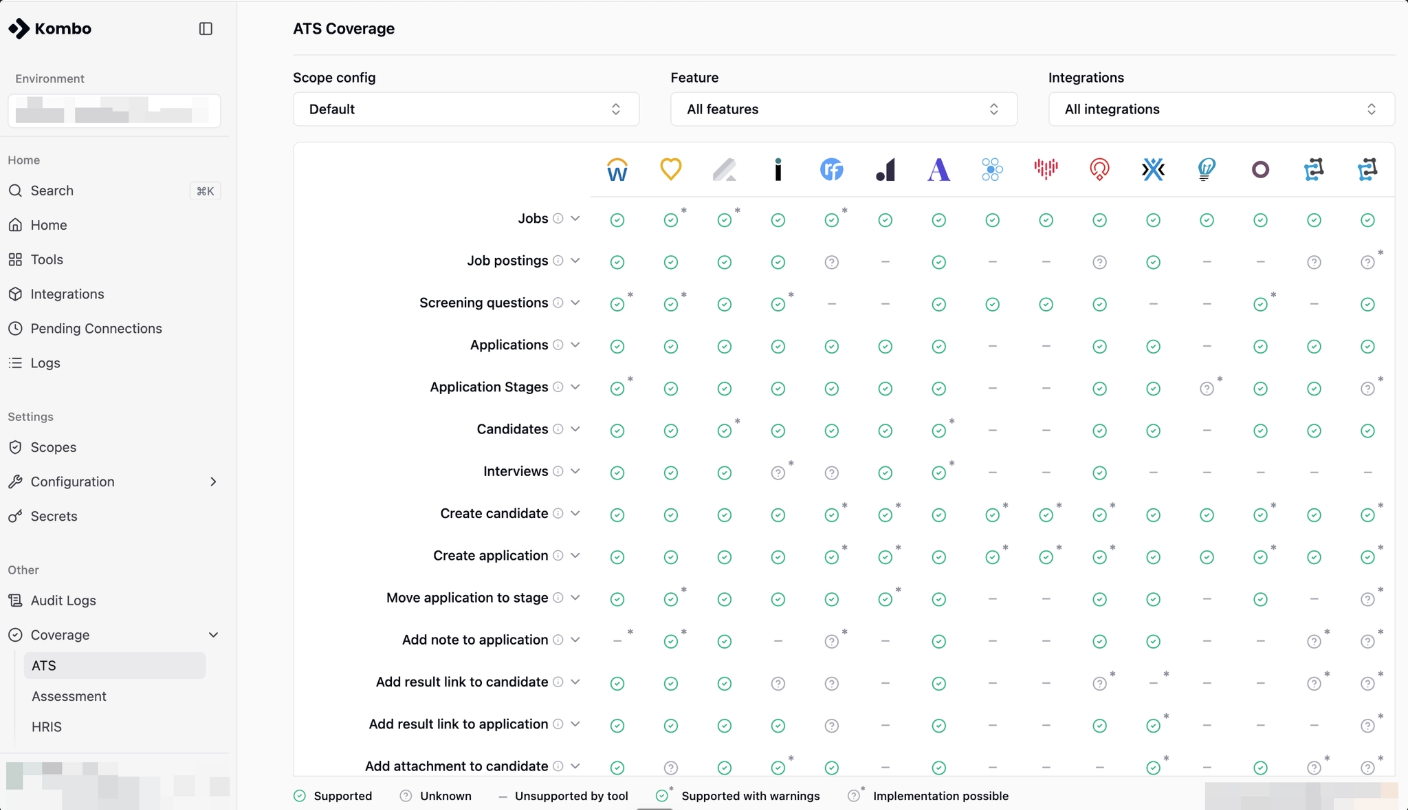The height and width of the screenshot is (810, 1408).
Task: Click the info icon beside Applications
Action: click(x=558, y=345)
